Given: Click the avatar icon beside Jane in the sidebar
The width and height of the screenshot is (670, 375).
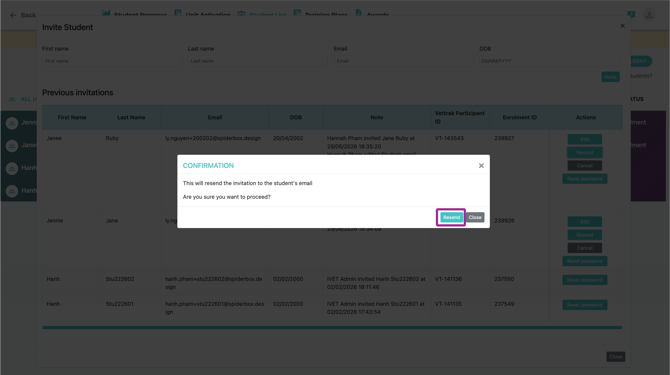Looking at the screenshot, I should pyautogui.click(x=12, y=146).
